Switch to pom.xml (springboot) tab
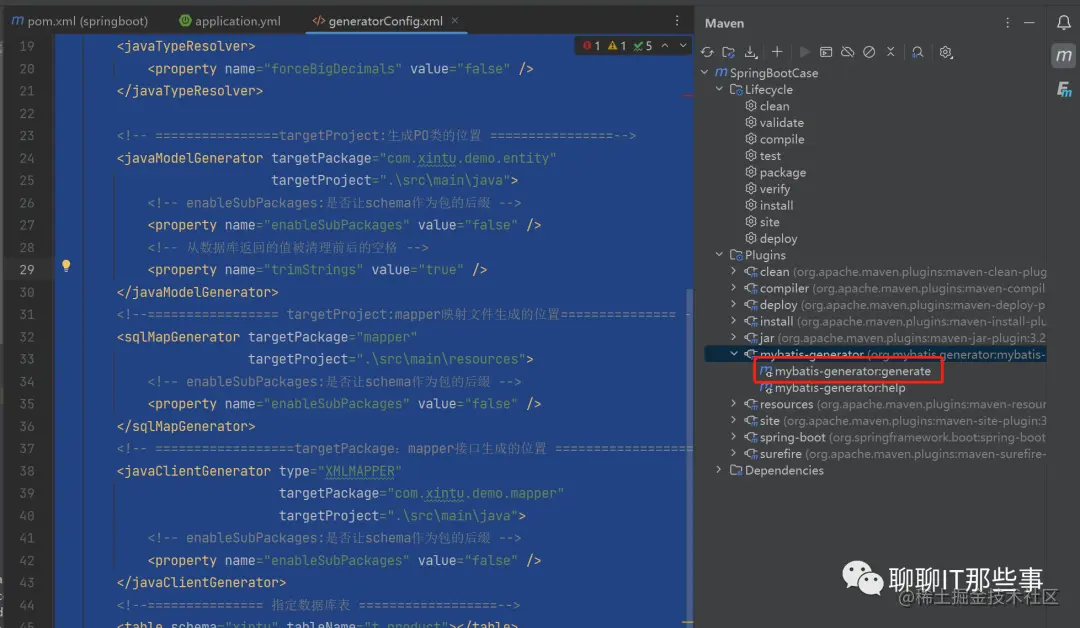The height and width of the screenshot is (628, 1080). pyautogui.click(x=80, y=21)
